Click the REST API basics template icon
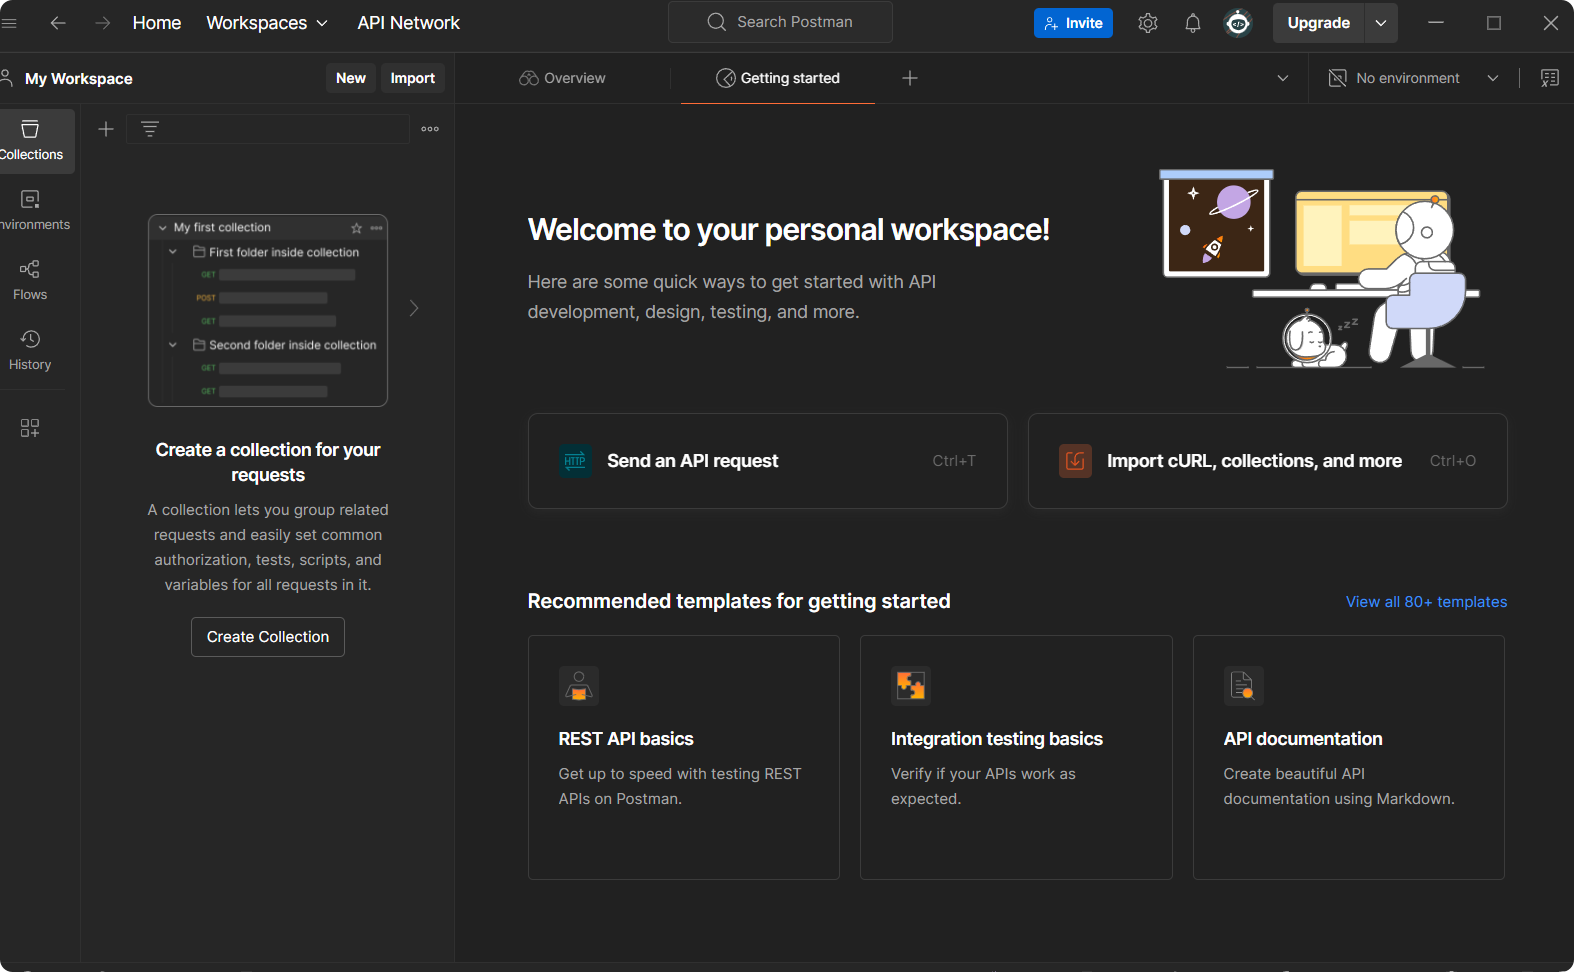The height and width of the screenshot is (972, 1574). [x=579, y=686]
